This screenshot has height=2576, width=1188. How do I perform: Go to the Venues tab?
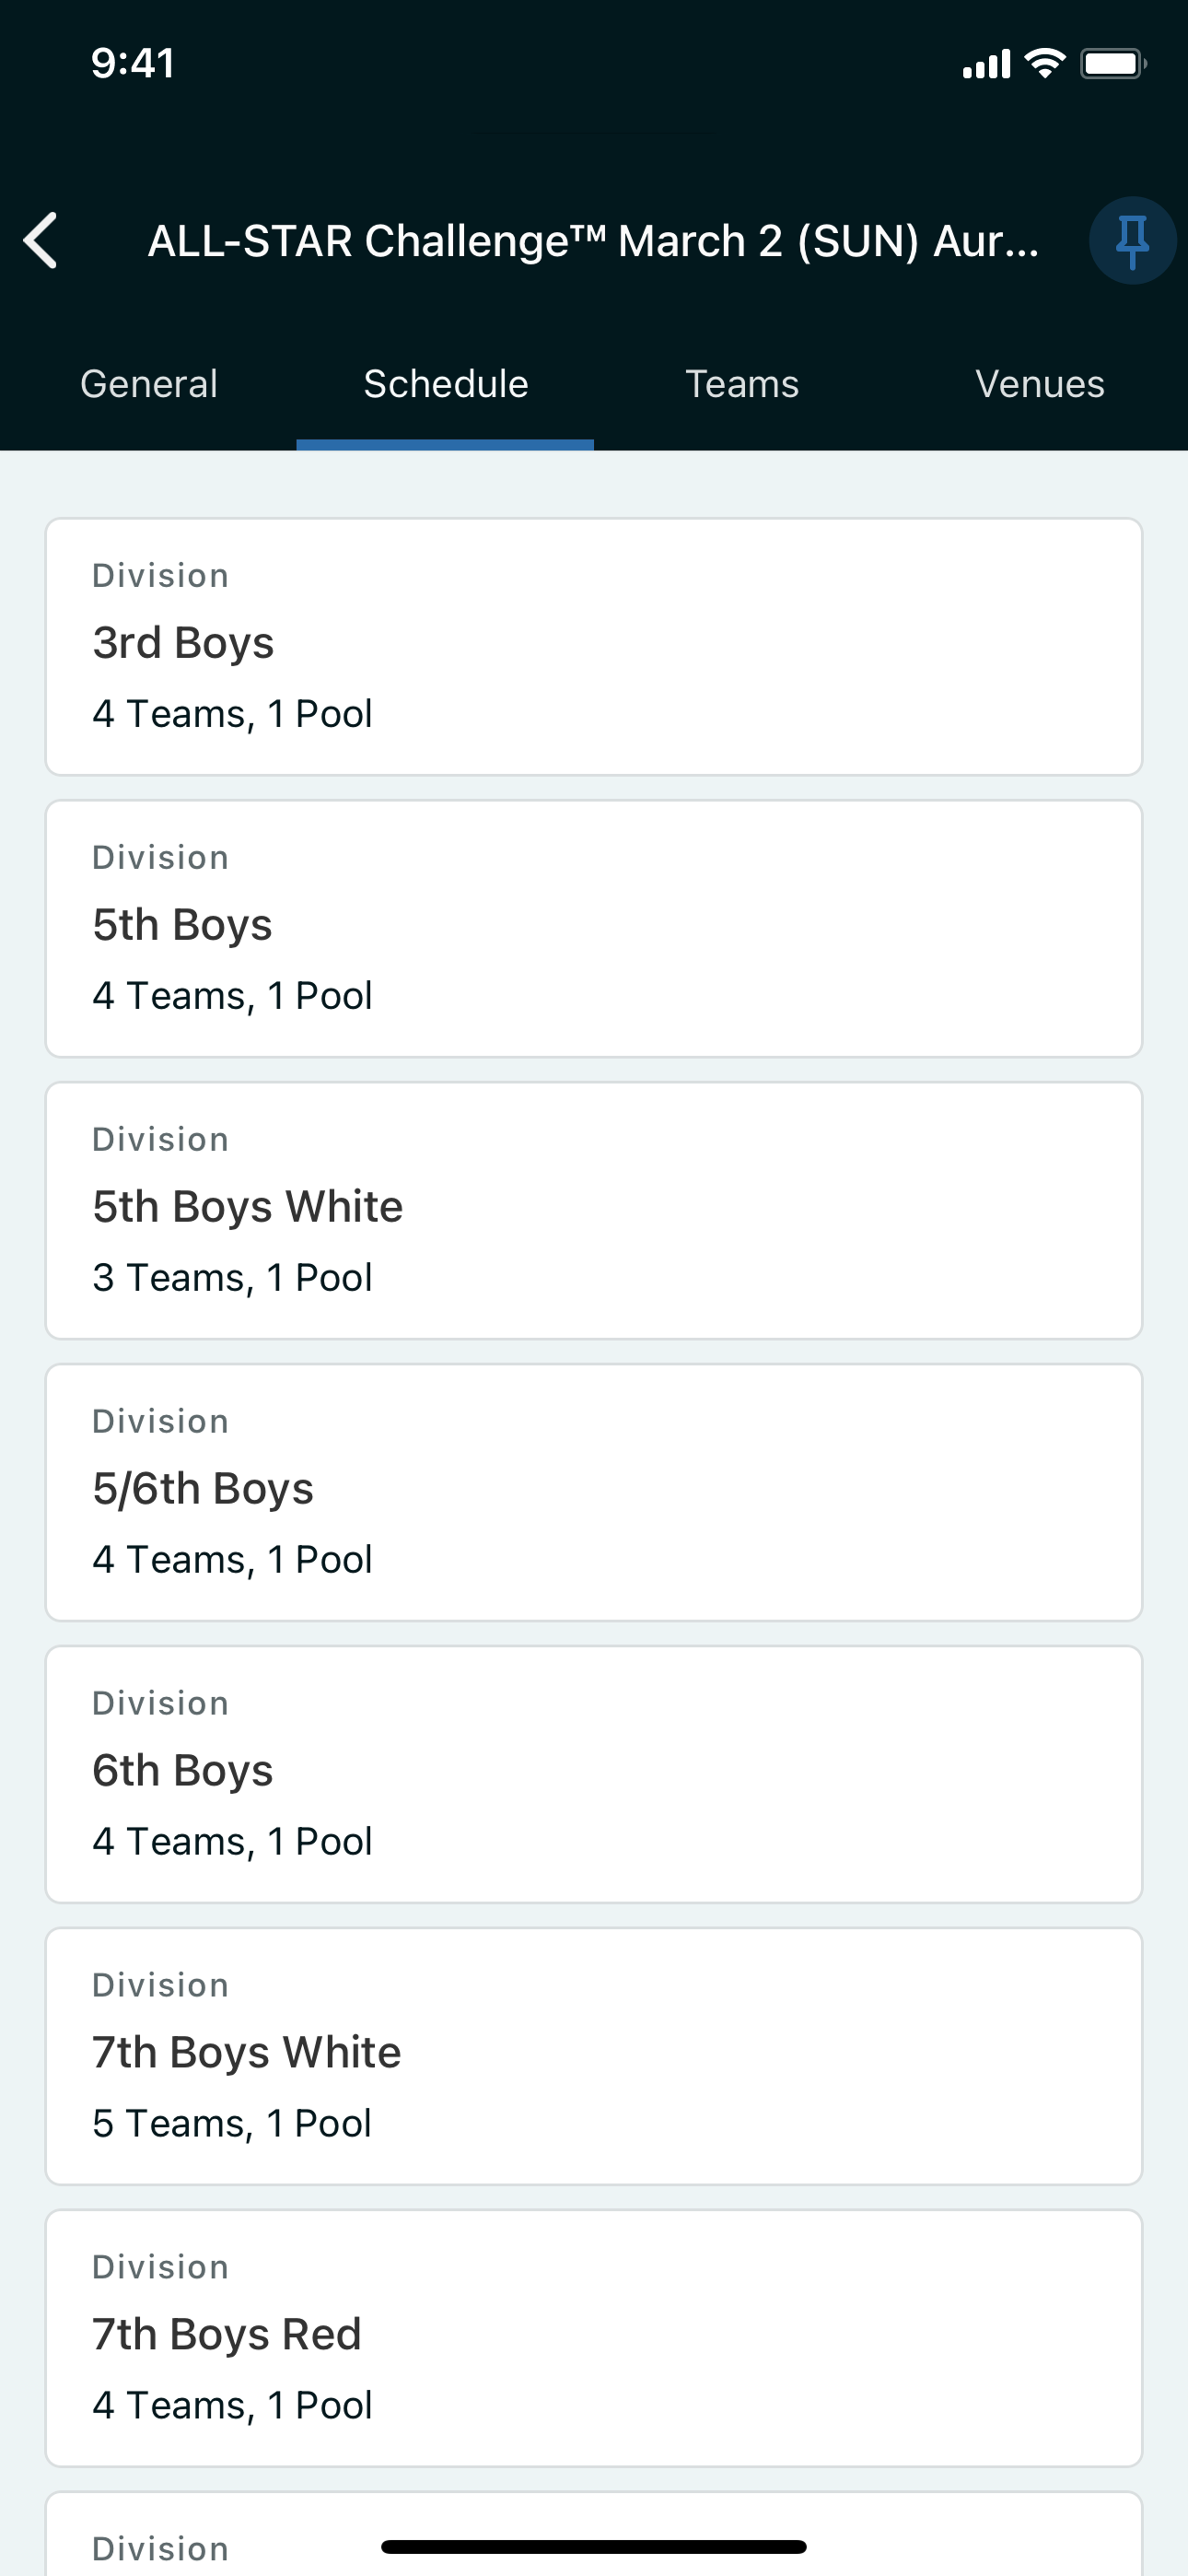click(x=1040, y=384)
